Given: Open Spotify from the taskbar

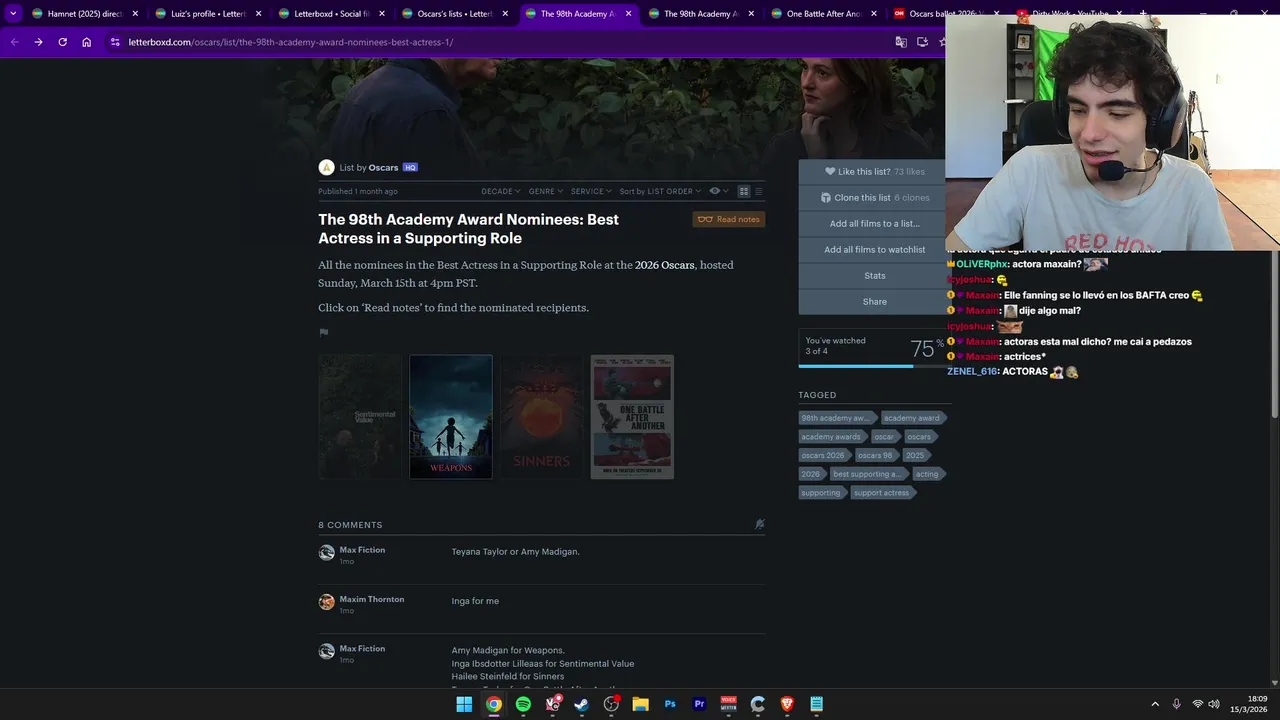Looking at the screenshot, I should 523,704.
